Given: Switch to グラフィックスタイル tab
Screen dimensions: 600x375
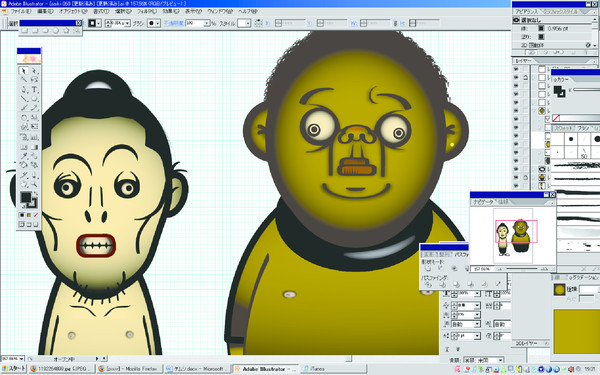Looking at the screenshot, I should coord(562,11).
